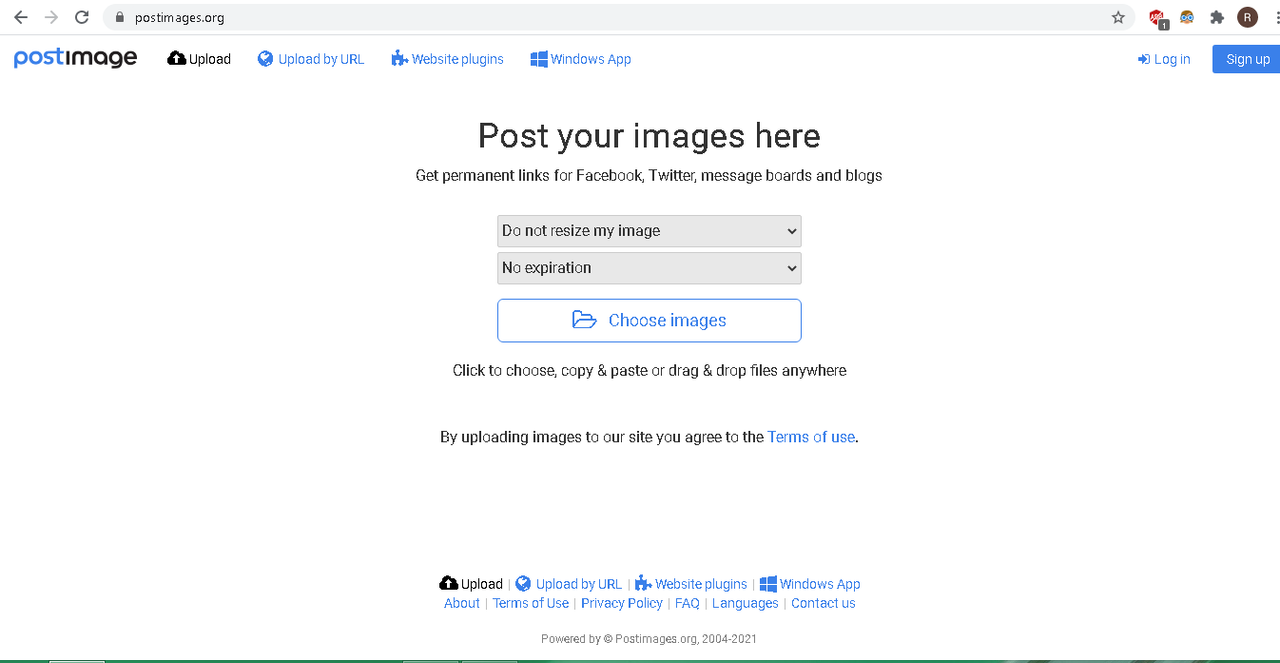Open Upload by URL in header

tap(311, 59)
